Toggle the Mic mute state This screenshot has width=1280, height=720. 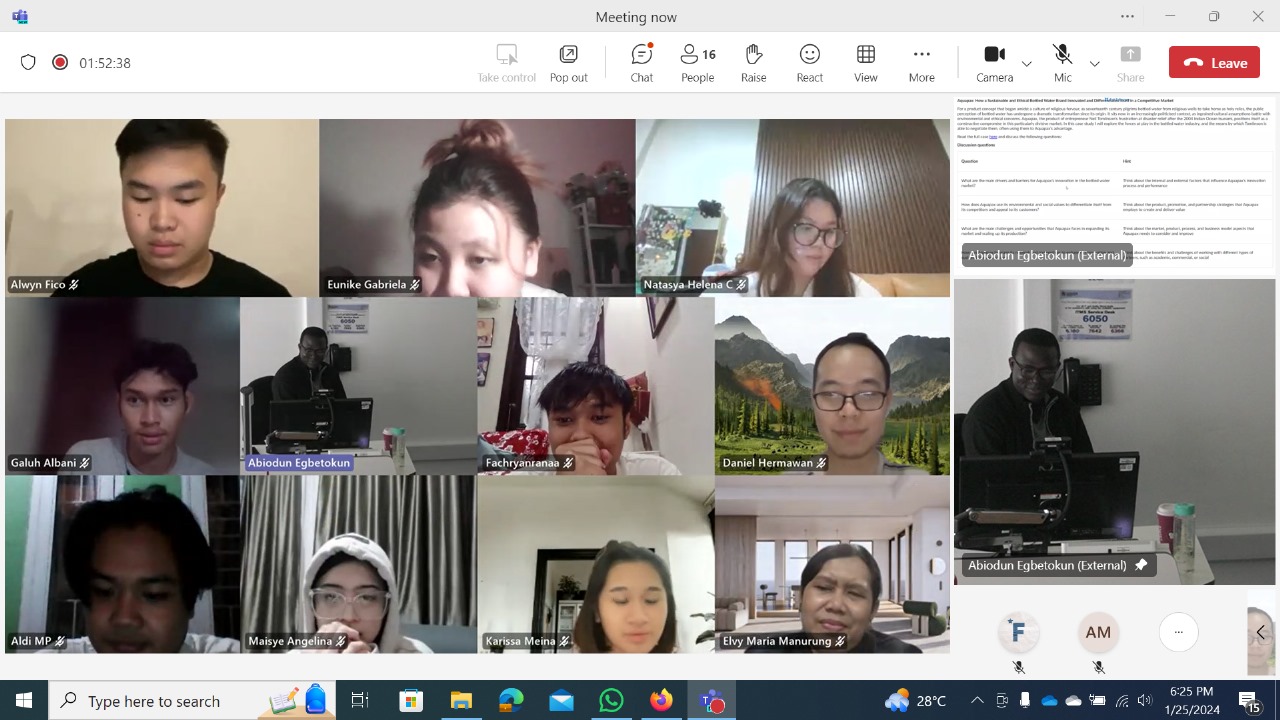pyautogui.click(x=1062, y=62)
